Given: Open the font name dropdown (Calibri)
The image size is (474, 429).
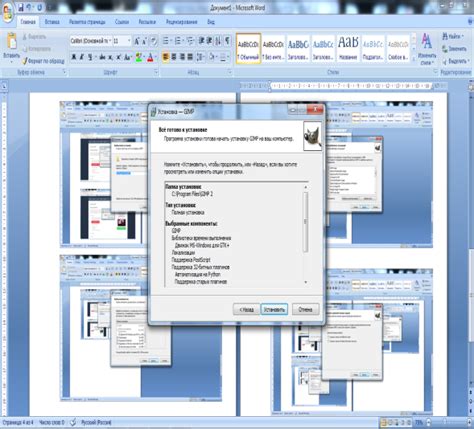Looking at the screenshot, I should click(110, 41).
